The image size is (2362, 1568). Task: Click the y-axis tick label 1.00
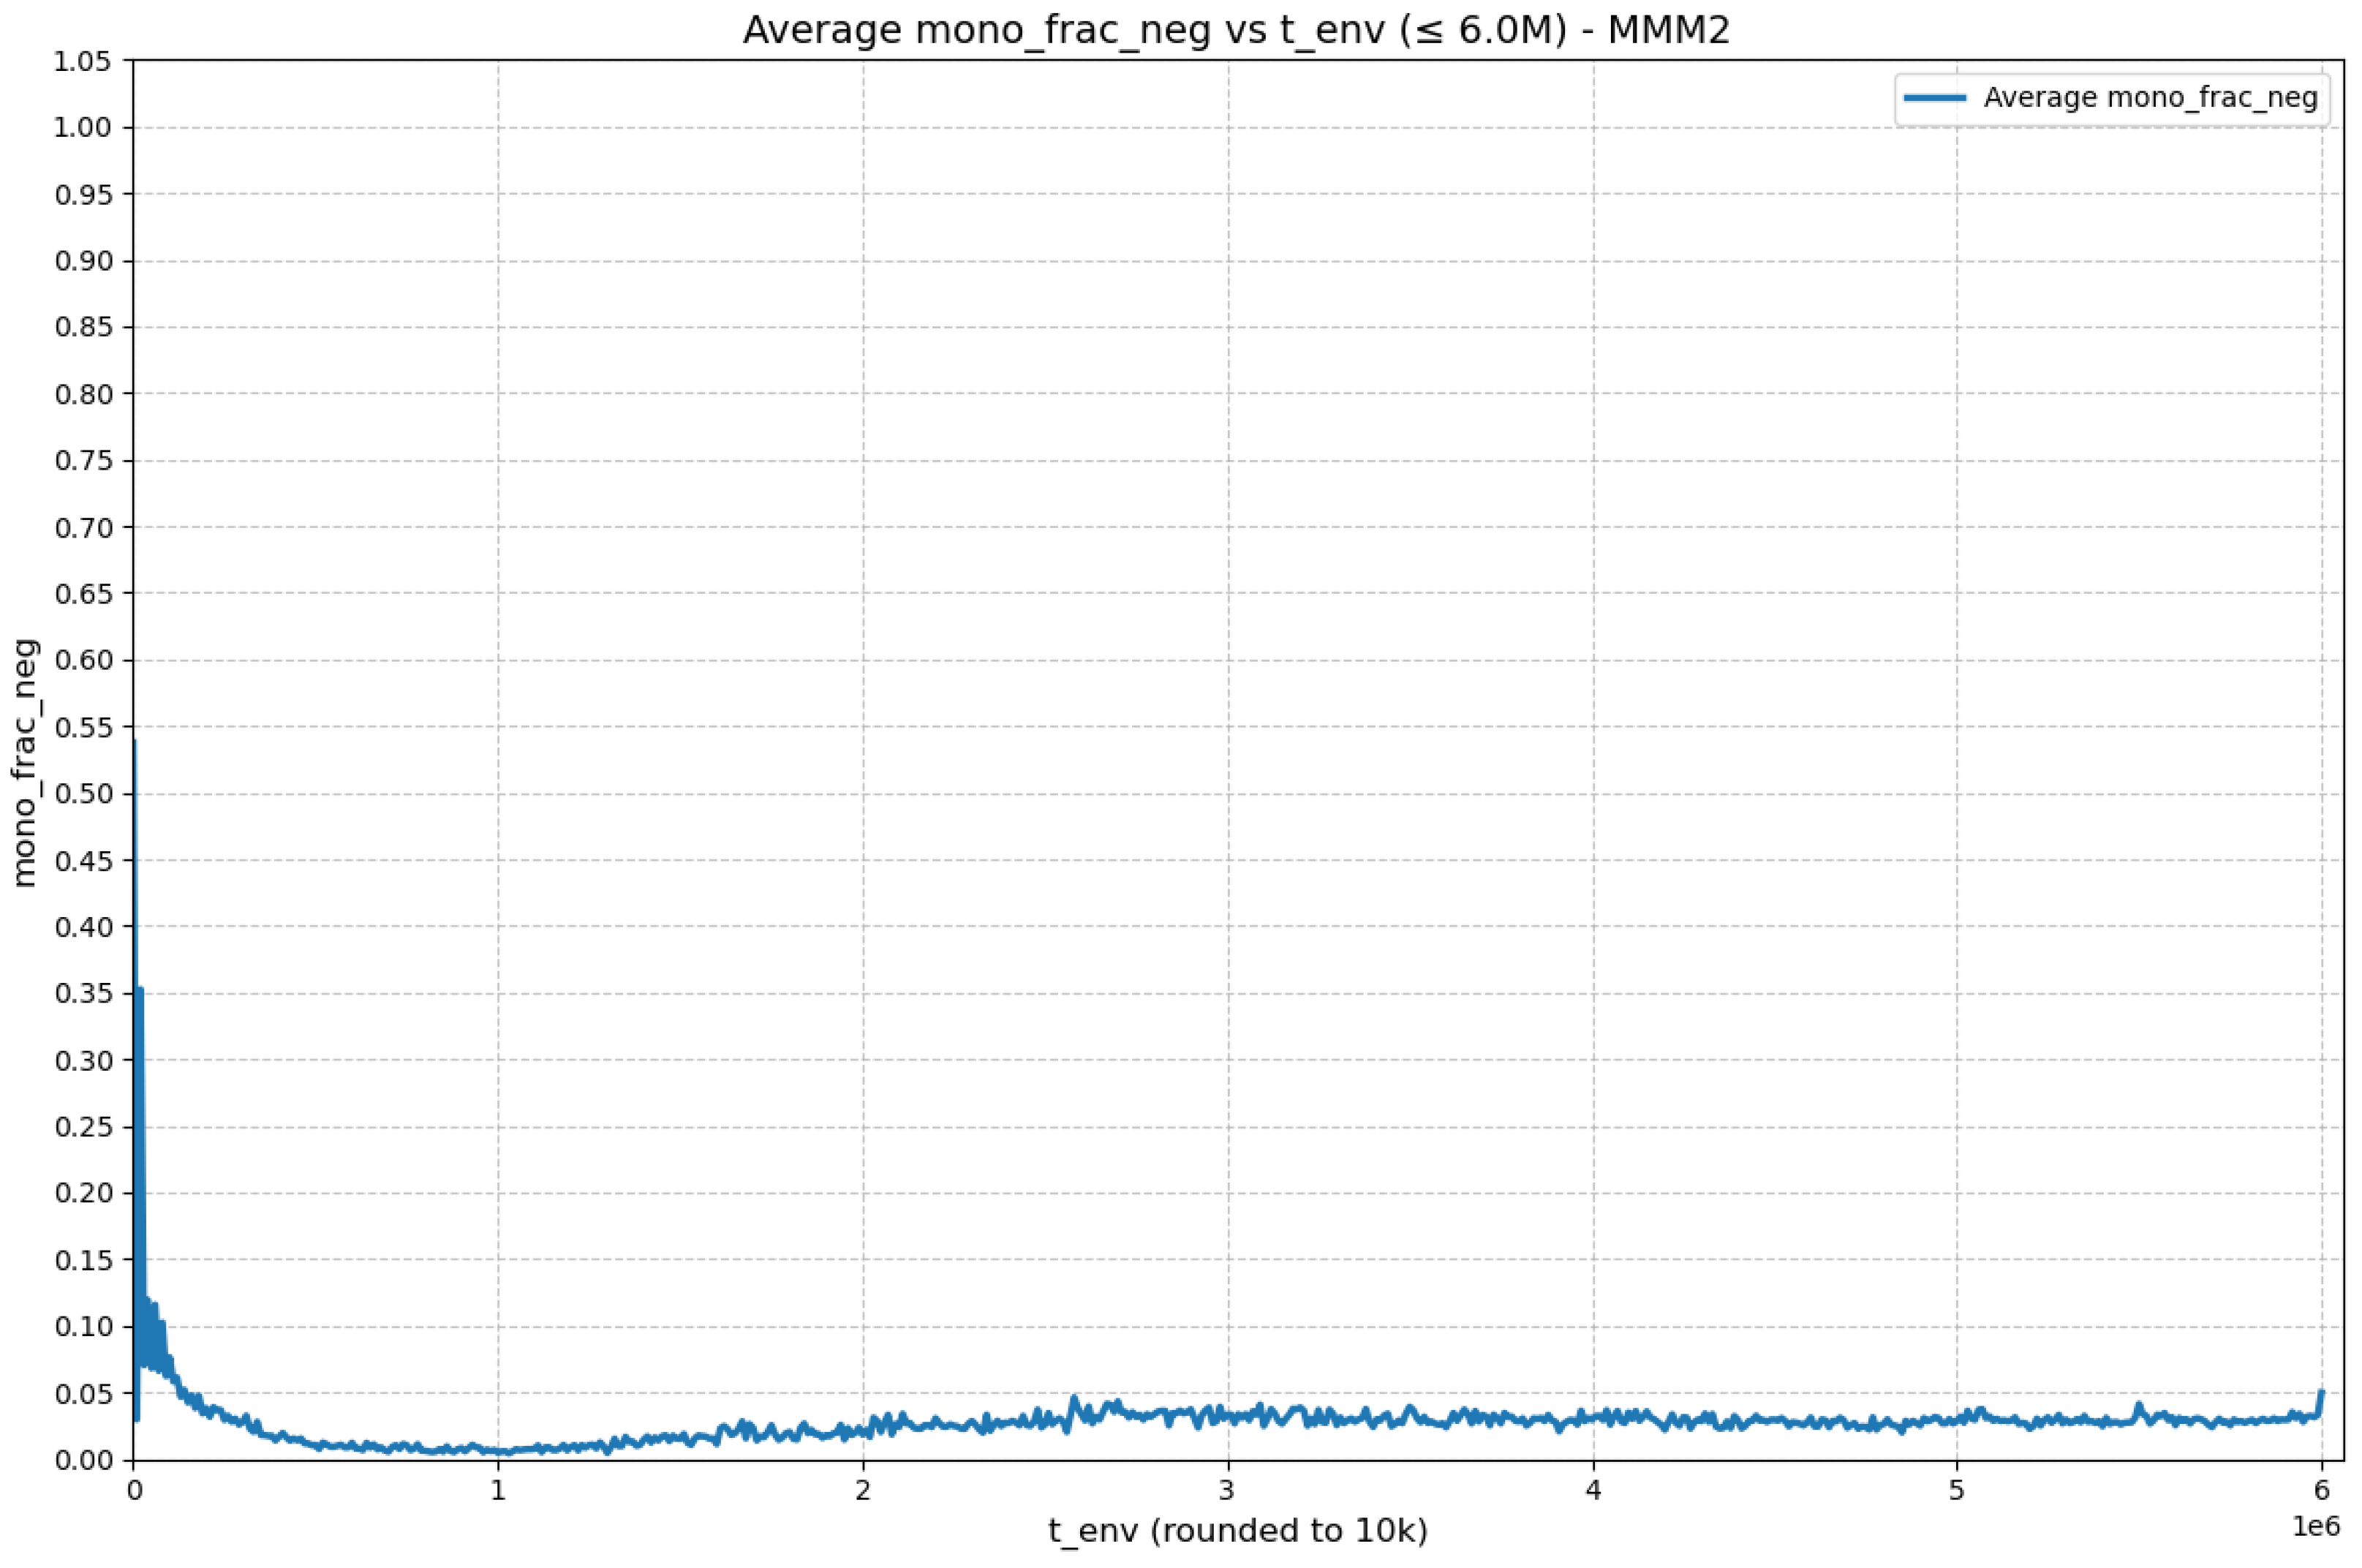[83, 128]
